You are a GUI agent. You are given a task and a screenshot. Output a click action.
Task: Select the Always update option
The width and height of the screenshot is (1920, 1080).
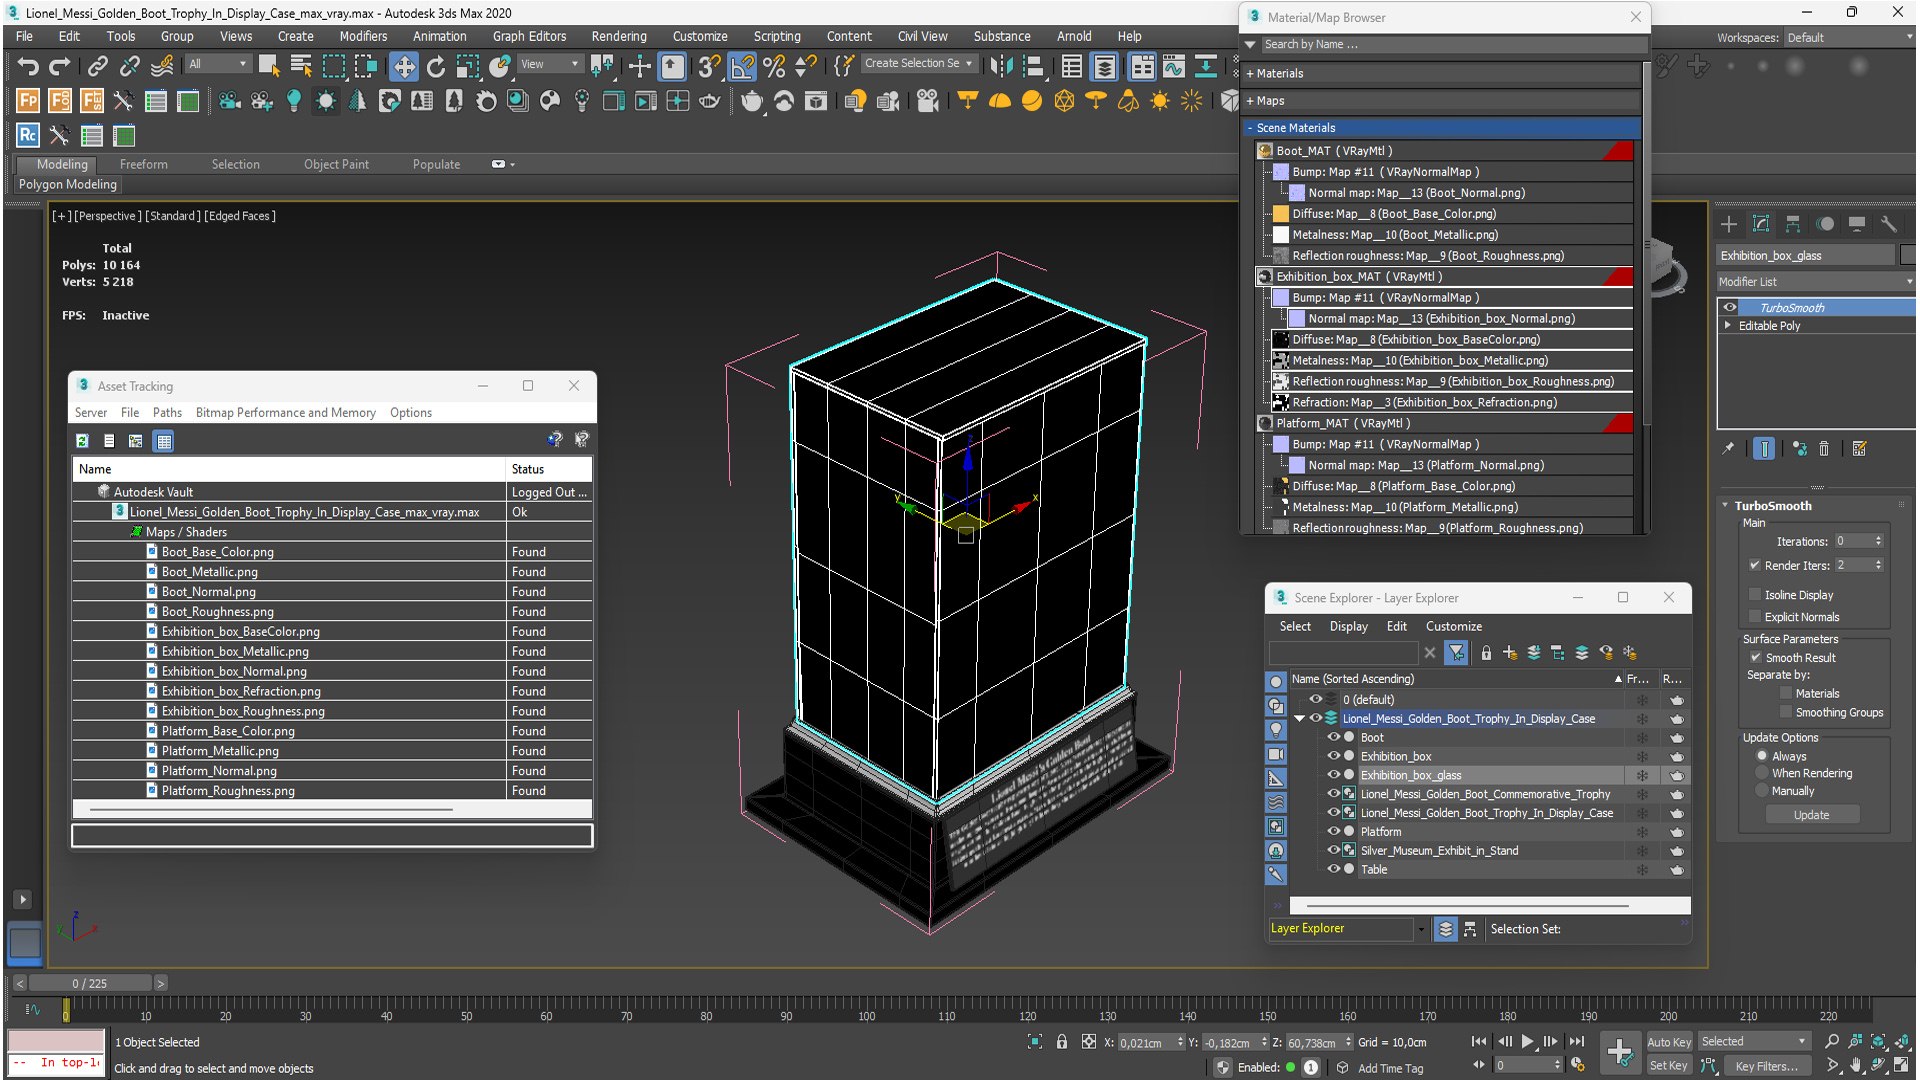click(x=1762, y=756)
